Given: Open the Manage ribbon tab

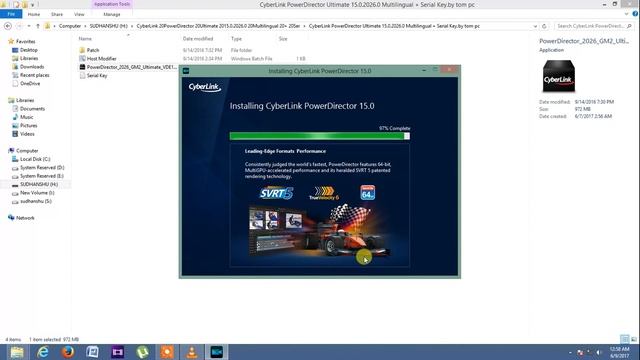Looking at the screenshot, I should 111,14.
